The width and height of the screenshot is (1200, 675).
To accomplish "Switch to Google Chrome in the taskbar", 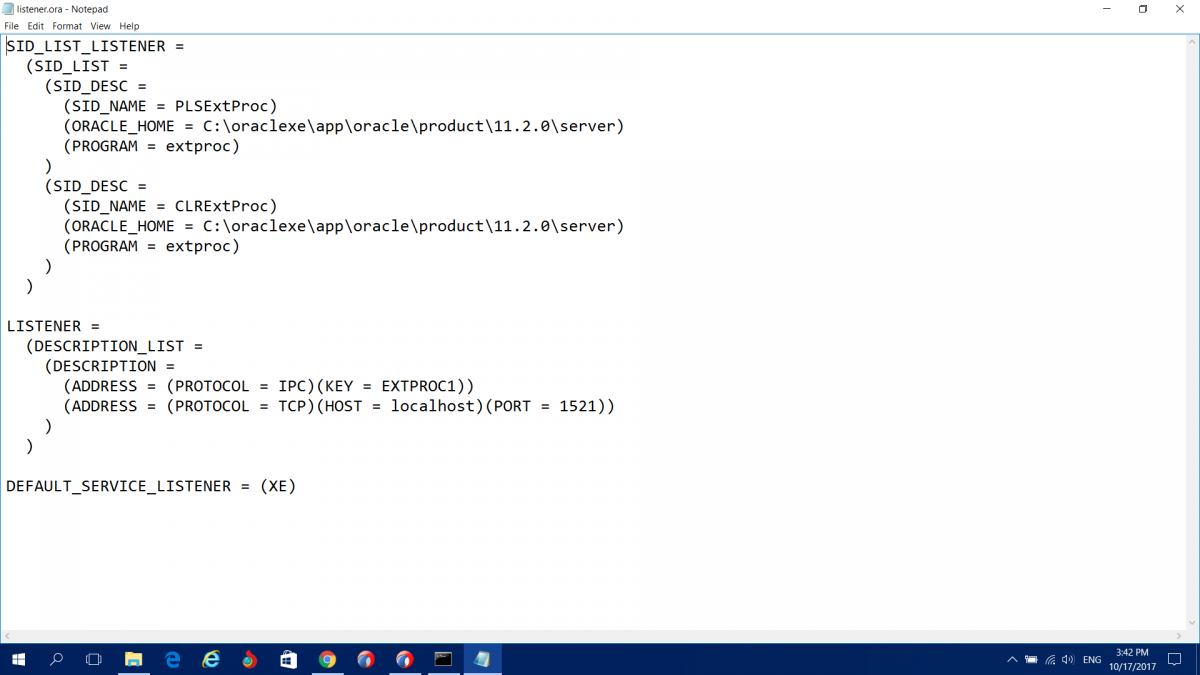I will pos(327,660).
